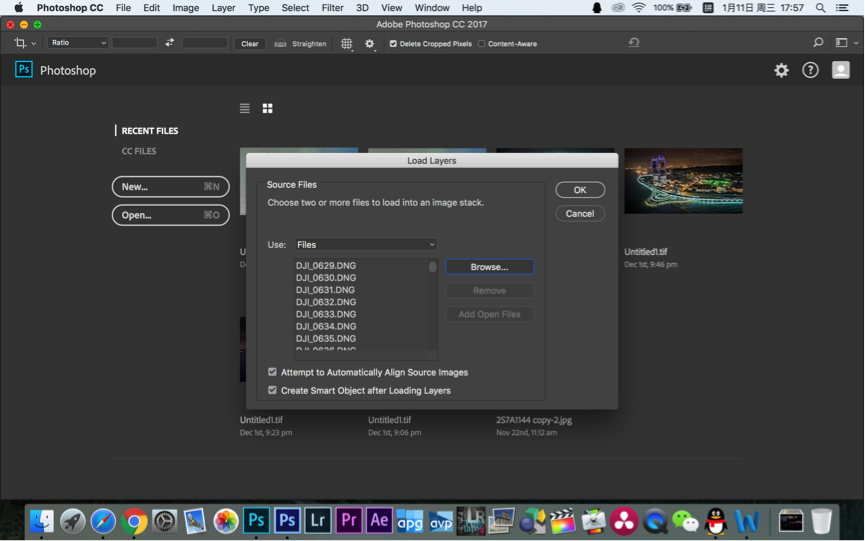Screen dimensions: 865x541
Task: Uncheck Attempt to Automatically Align Source Images
Action: [272, 372]
